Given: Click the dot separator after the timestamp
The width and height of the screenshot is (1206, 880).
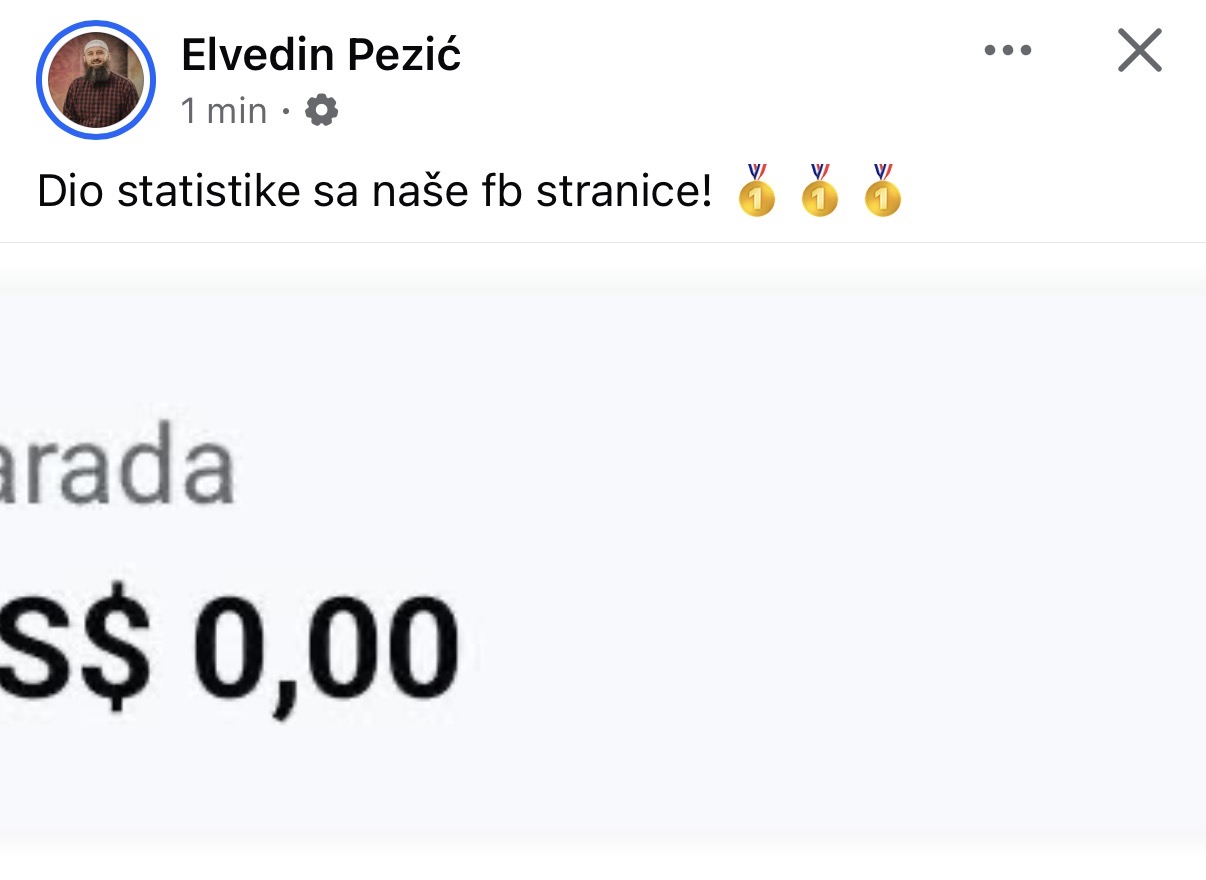Looking at the screenshot, I should click(x=286, y=111).
